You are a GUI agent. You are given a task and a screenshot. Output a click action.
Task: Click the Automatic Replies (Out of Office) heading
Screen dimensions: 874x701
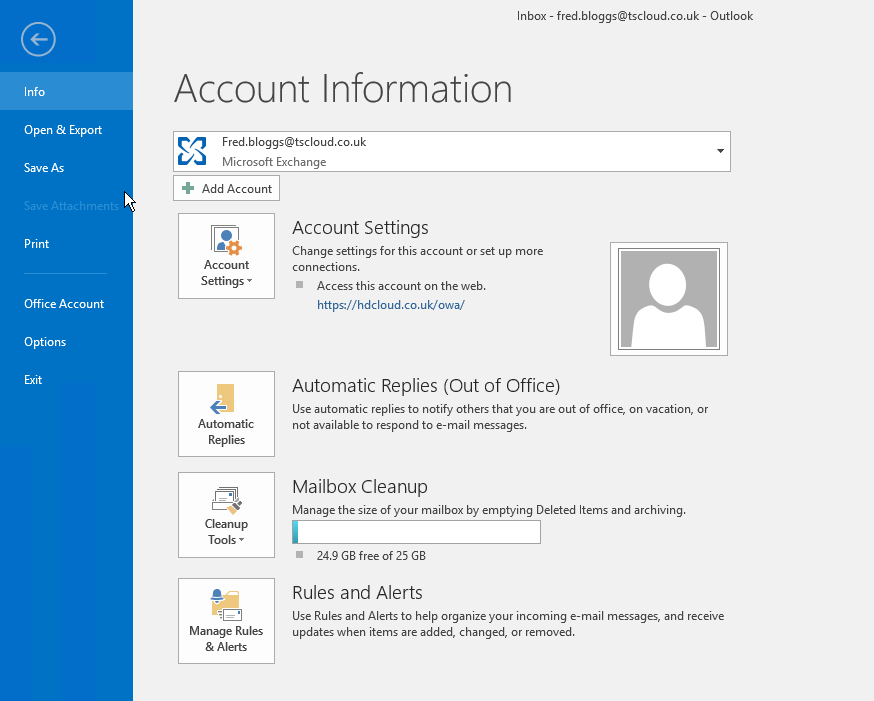pyautogui.click(x=426, y=386)
